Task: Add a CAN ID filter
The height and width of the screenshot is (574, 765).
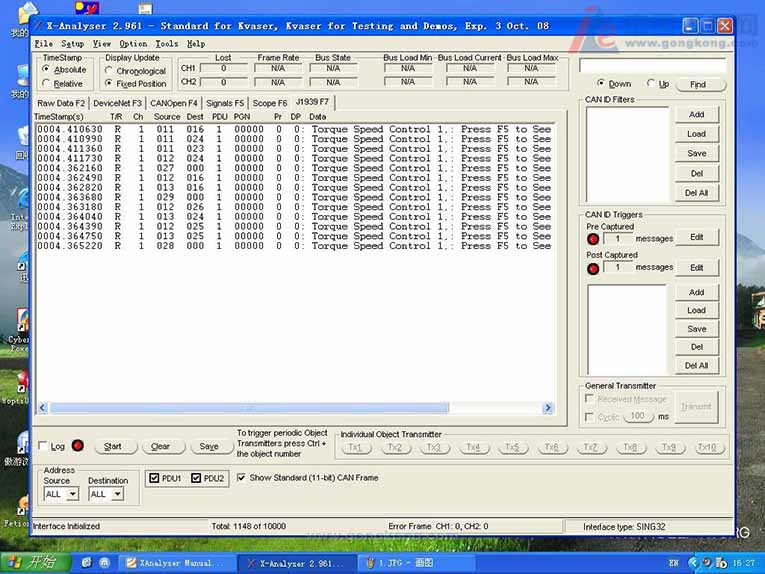Action: click(x=697, y=114)
